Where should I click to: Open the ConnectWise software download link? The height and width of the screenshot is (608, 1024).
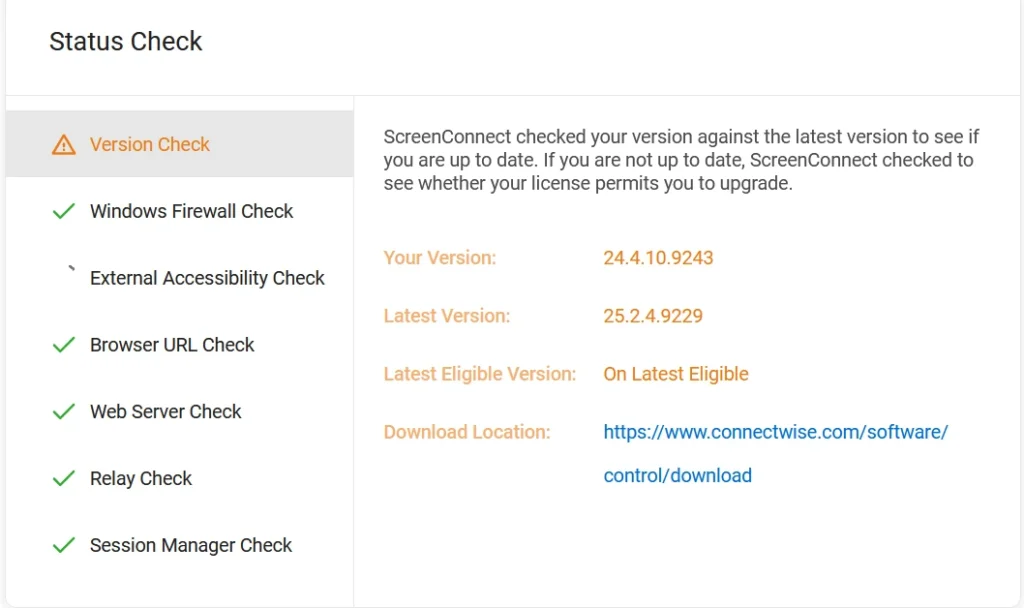(775, 433)
